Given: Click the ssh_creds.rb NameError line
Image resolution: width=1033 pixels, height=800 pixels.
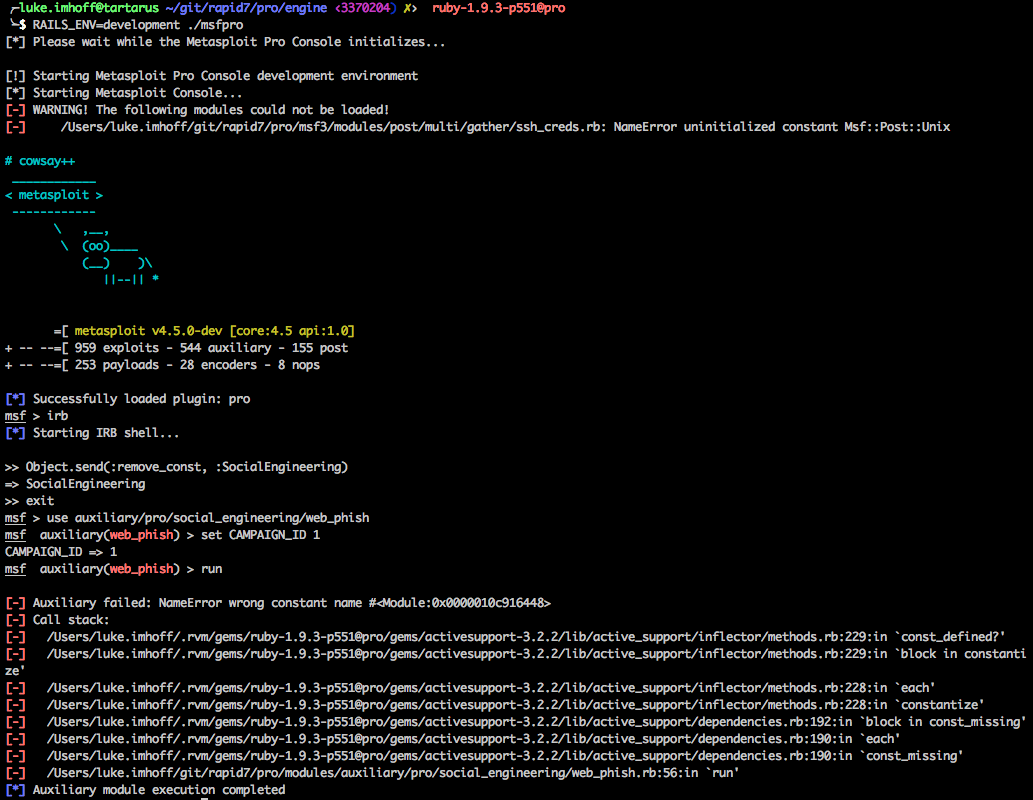Looking at the screenshot, I should (478, 127).
